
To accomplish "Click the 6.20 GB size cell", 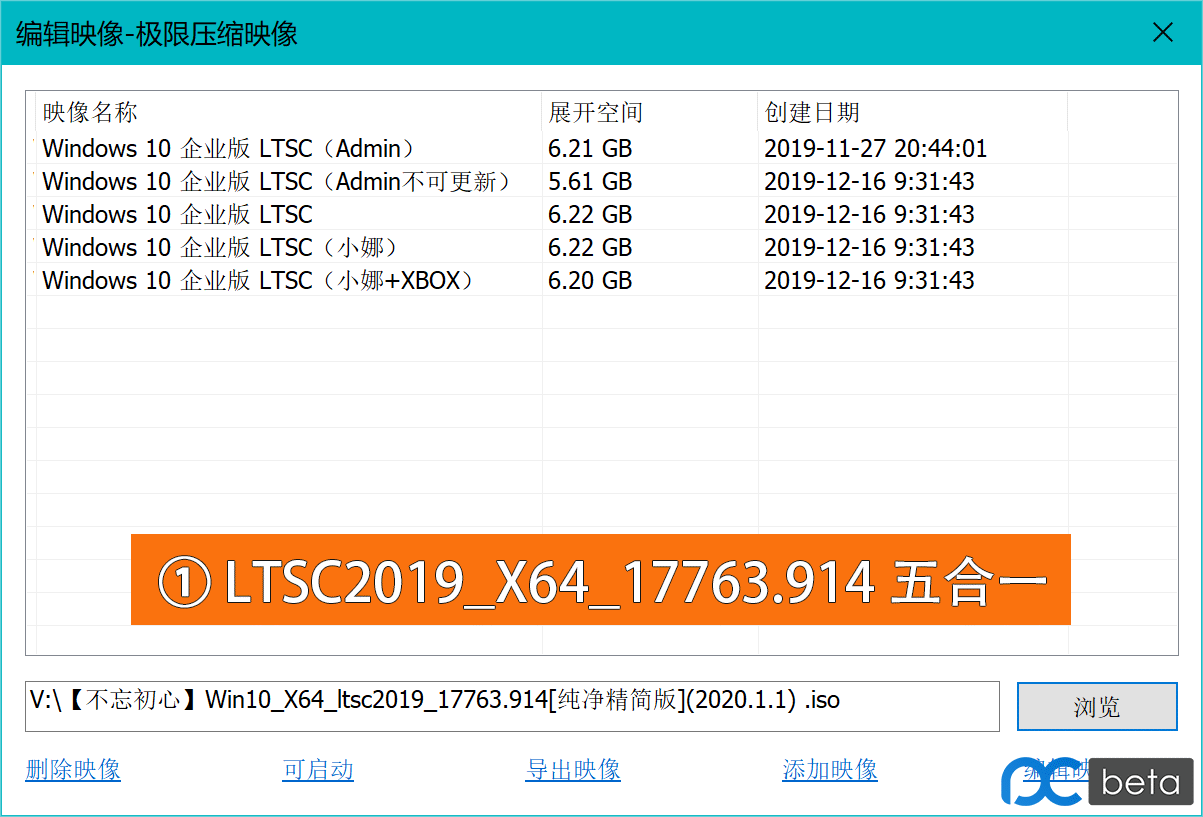I will point(590,280).
